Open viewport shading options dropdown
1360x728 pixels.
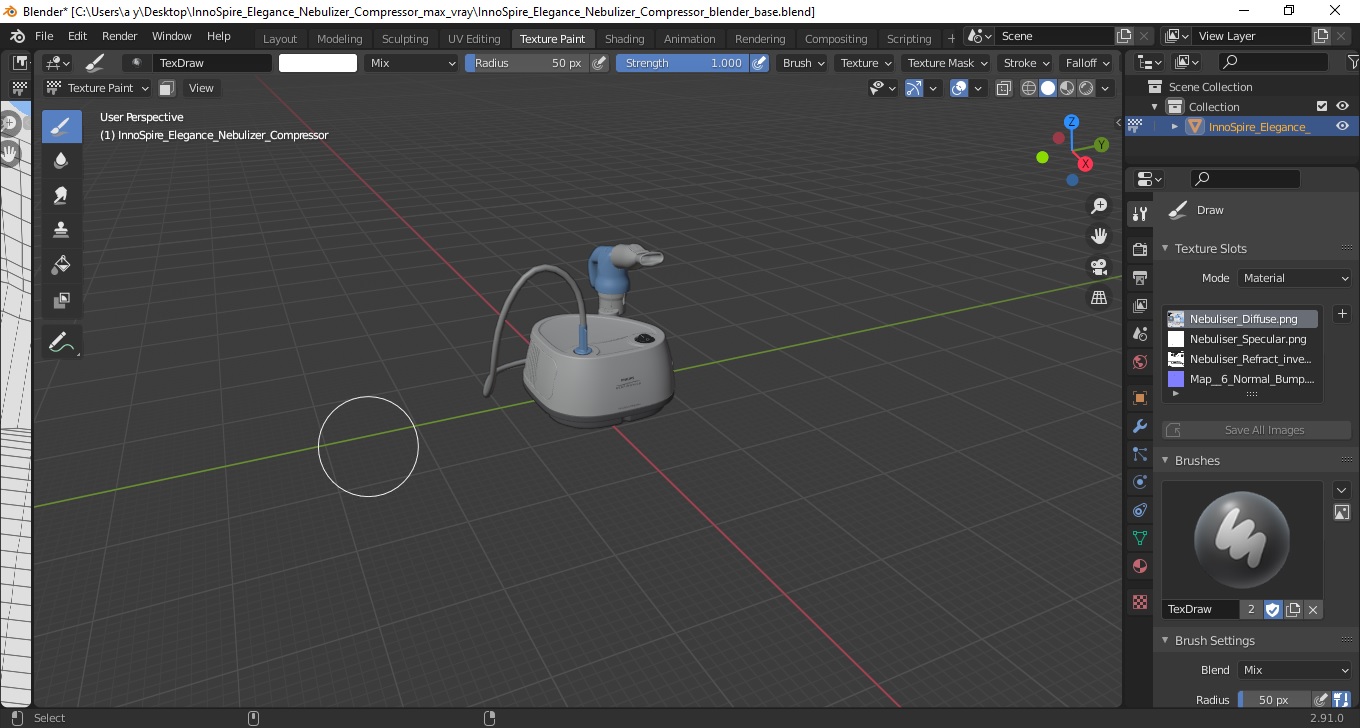1105,88
